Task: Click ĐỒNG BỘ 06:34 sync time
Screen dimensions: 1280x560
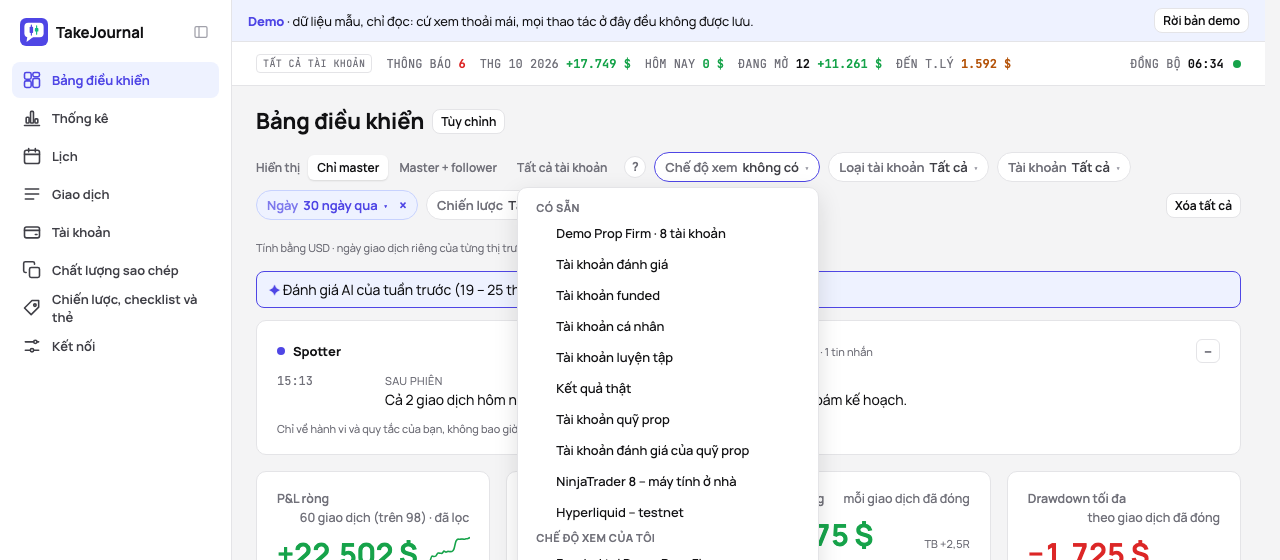Action: coord(1177,64)
